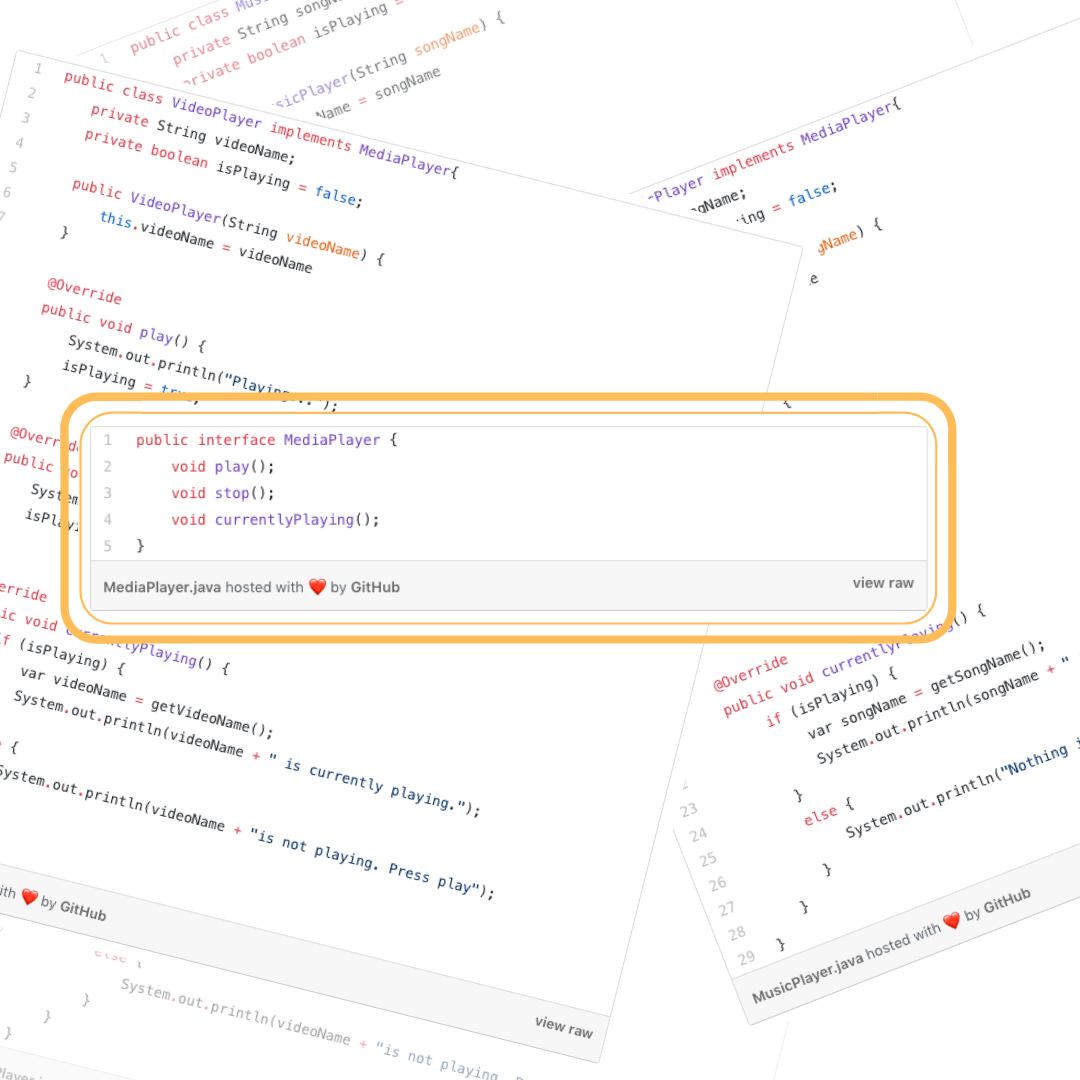The width and height of the screenshot is (1080, 1080).
Task: Click line number 23 in MusicPlayer gist
Action: 689,810
